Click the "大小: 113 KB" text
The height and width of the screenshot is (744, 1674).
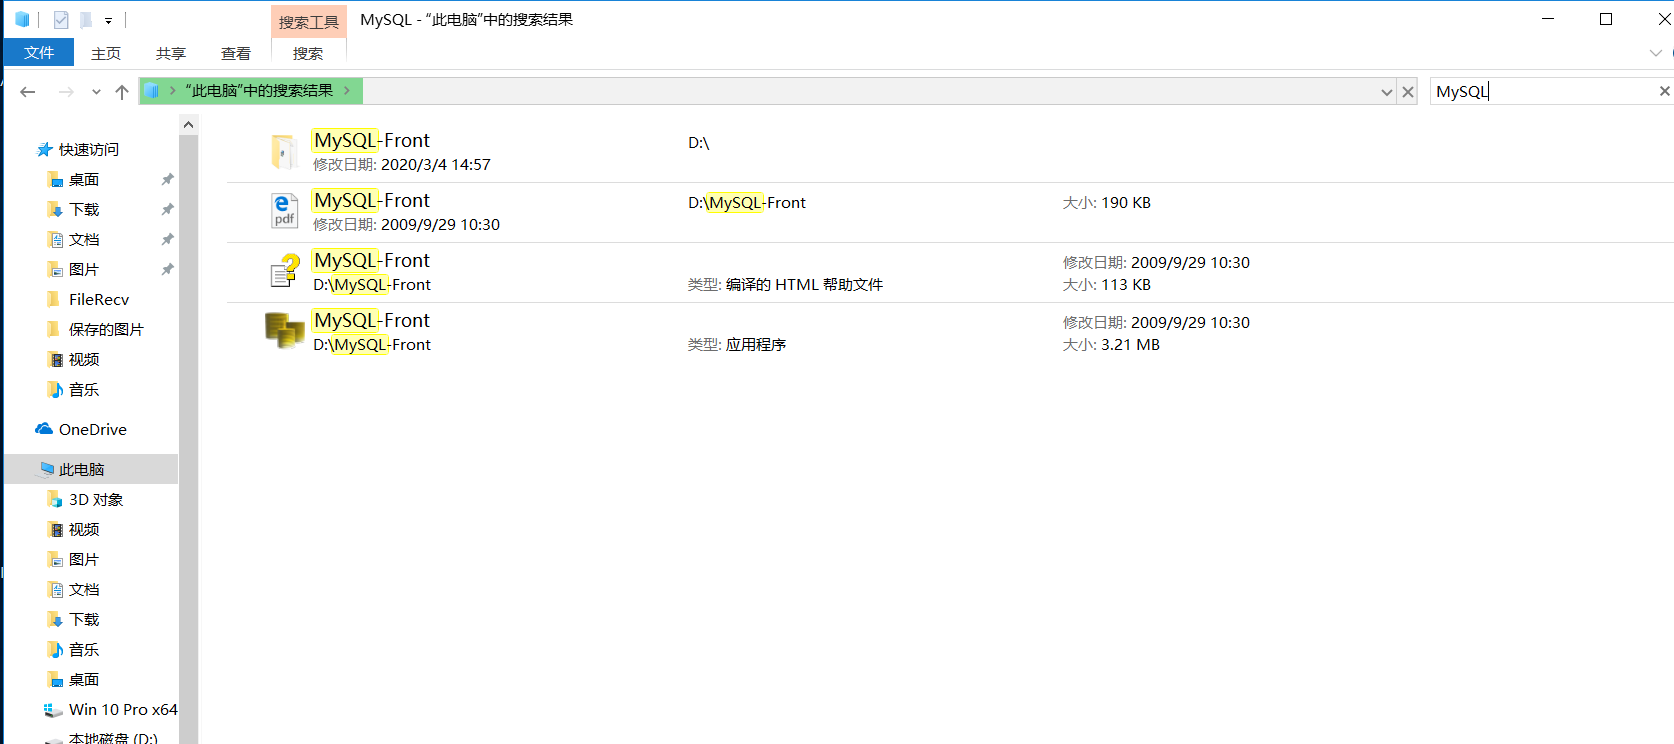click(x=1107, y=284)
